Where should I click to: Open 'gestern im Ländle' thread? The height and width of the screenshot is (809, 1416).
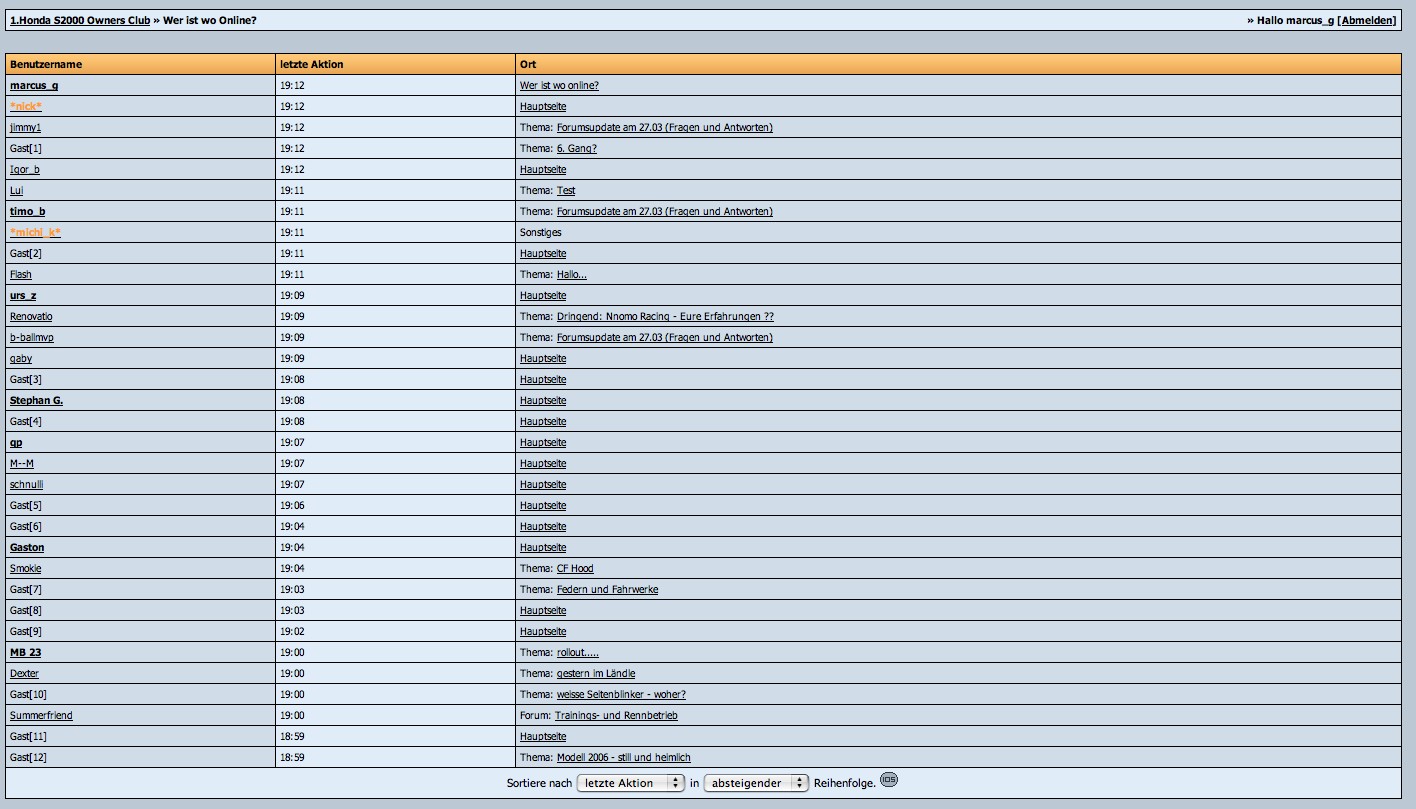595,674
